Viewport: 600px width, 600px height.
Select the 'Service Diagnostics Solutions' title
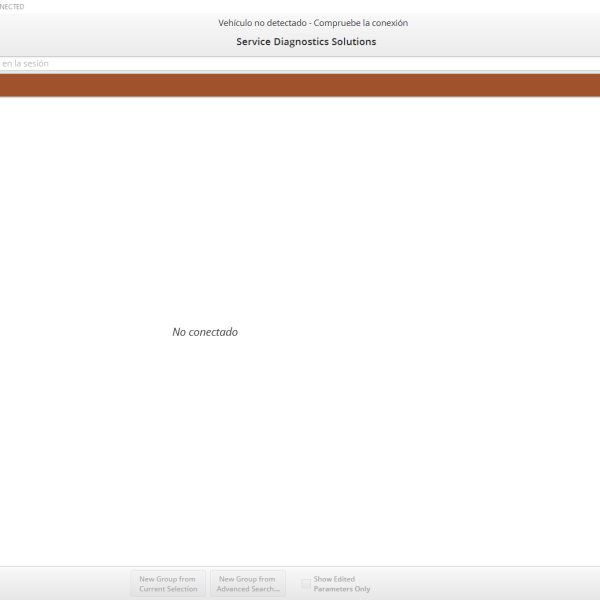pos(306,42)
